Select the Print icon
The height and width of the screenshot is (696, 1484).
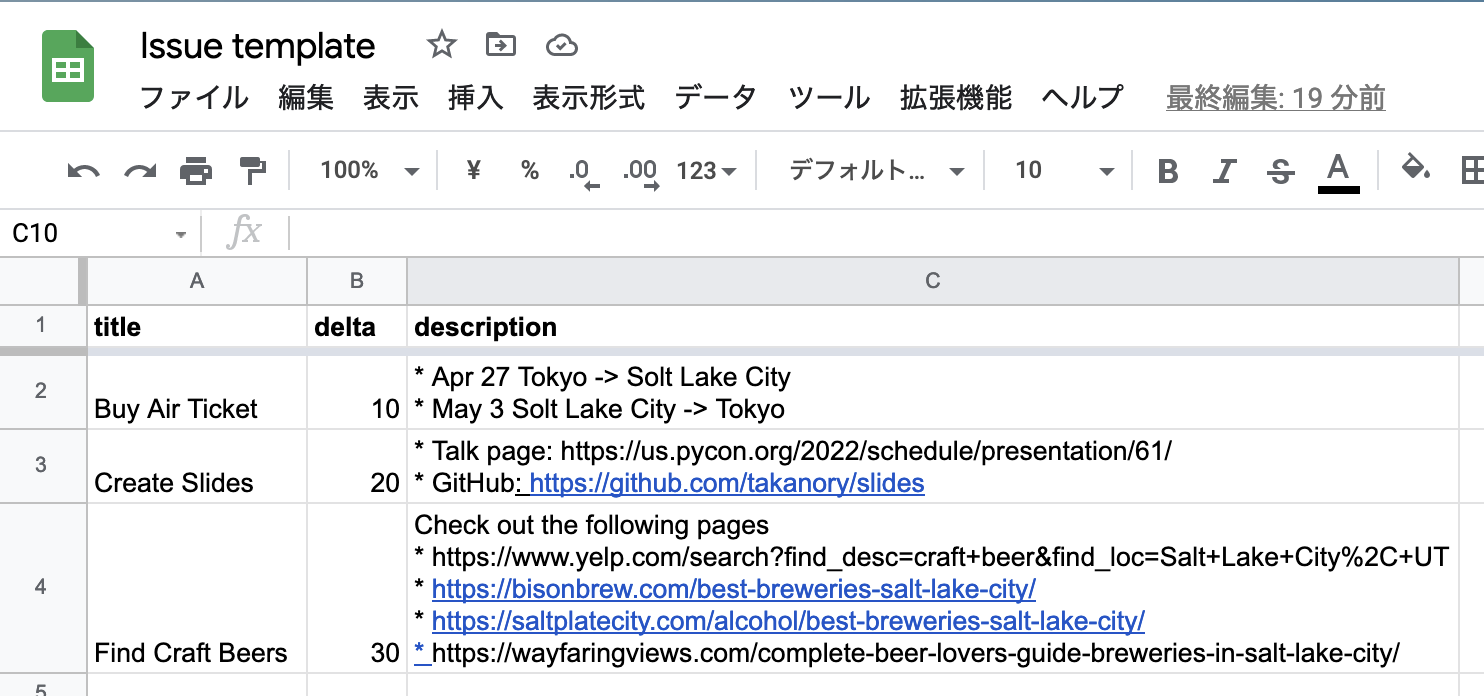coord(196,170)
